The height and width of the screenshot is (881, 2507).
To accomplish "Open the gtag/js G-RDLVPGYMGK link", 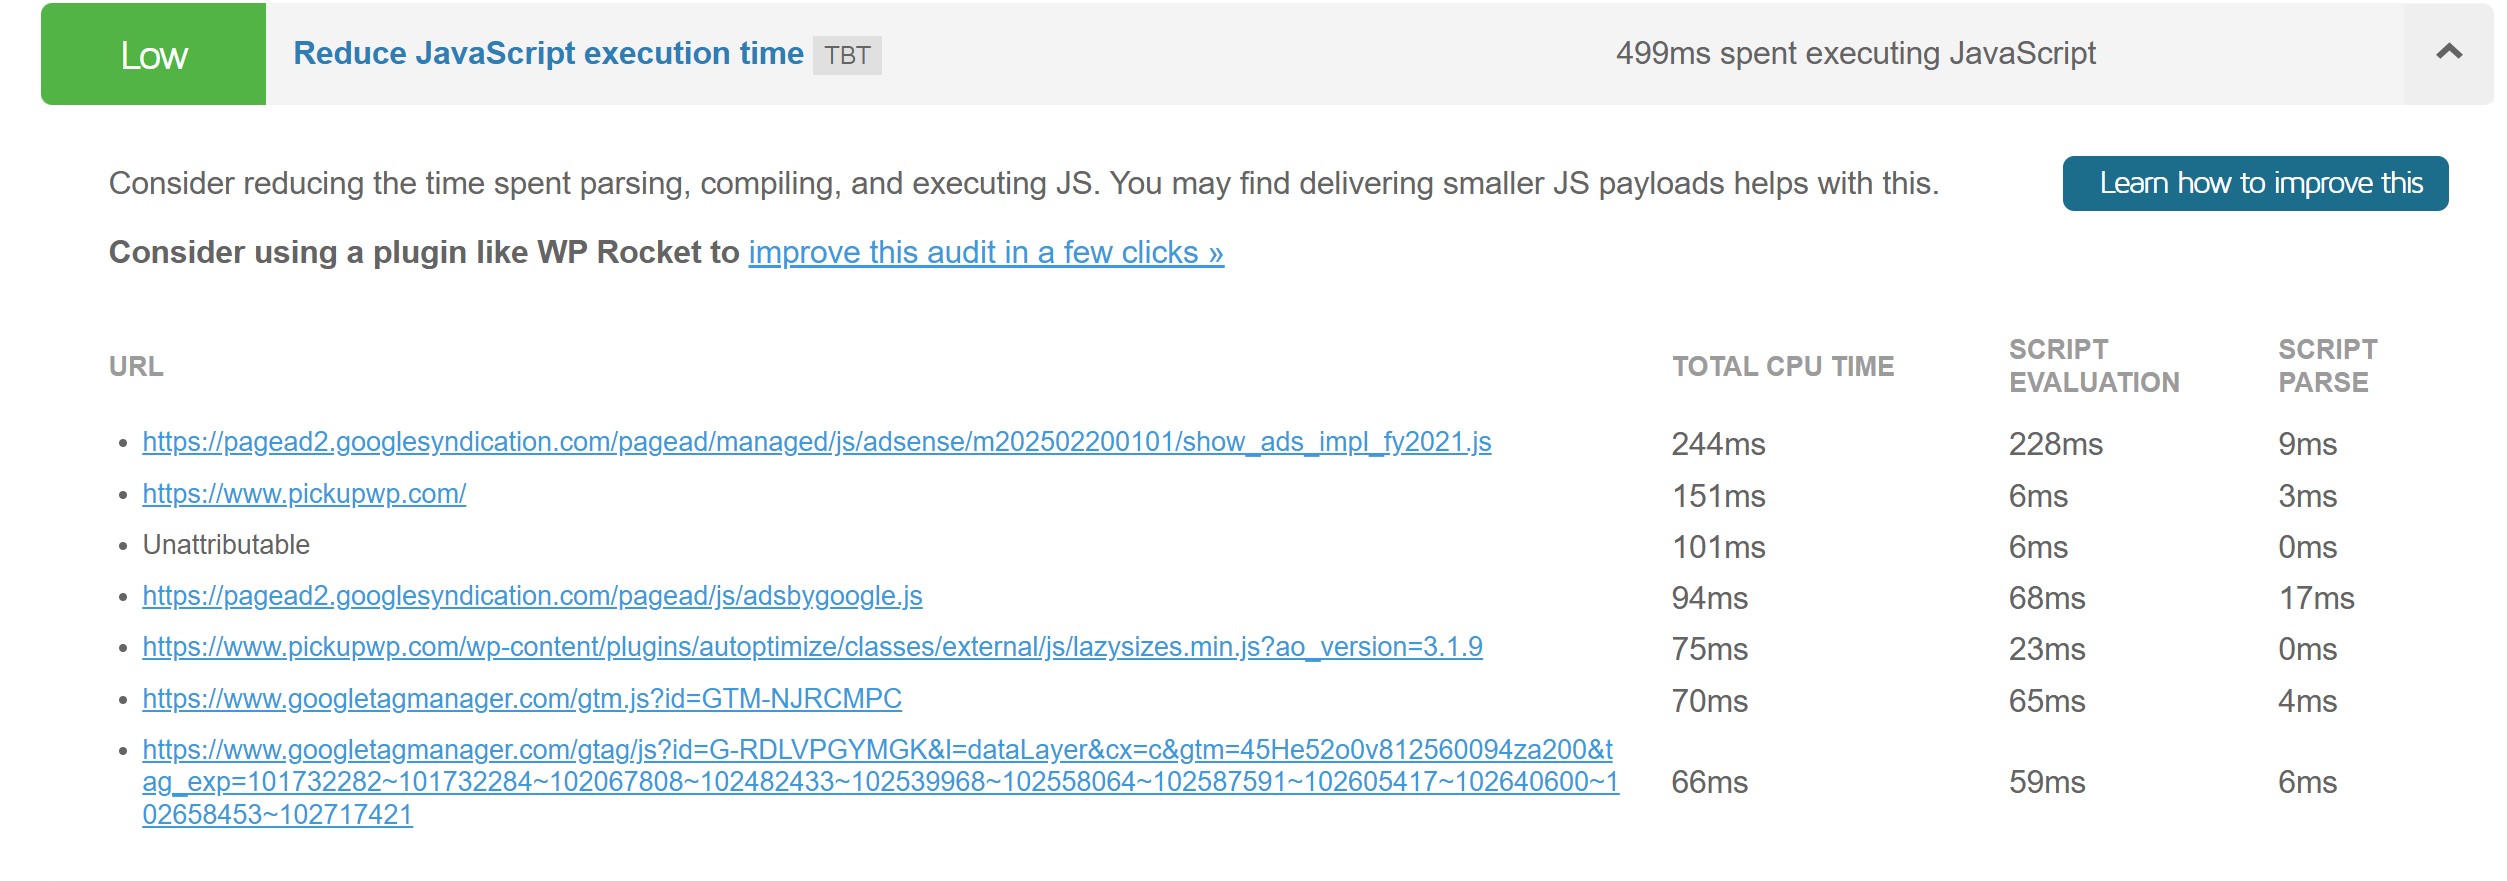I will [x=880, y=782].
